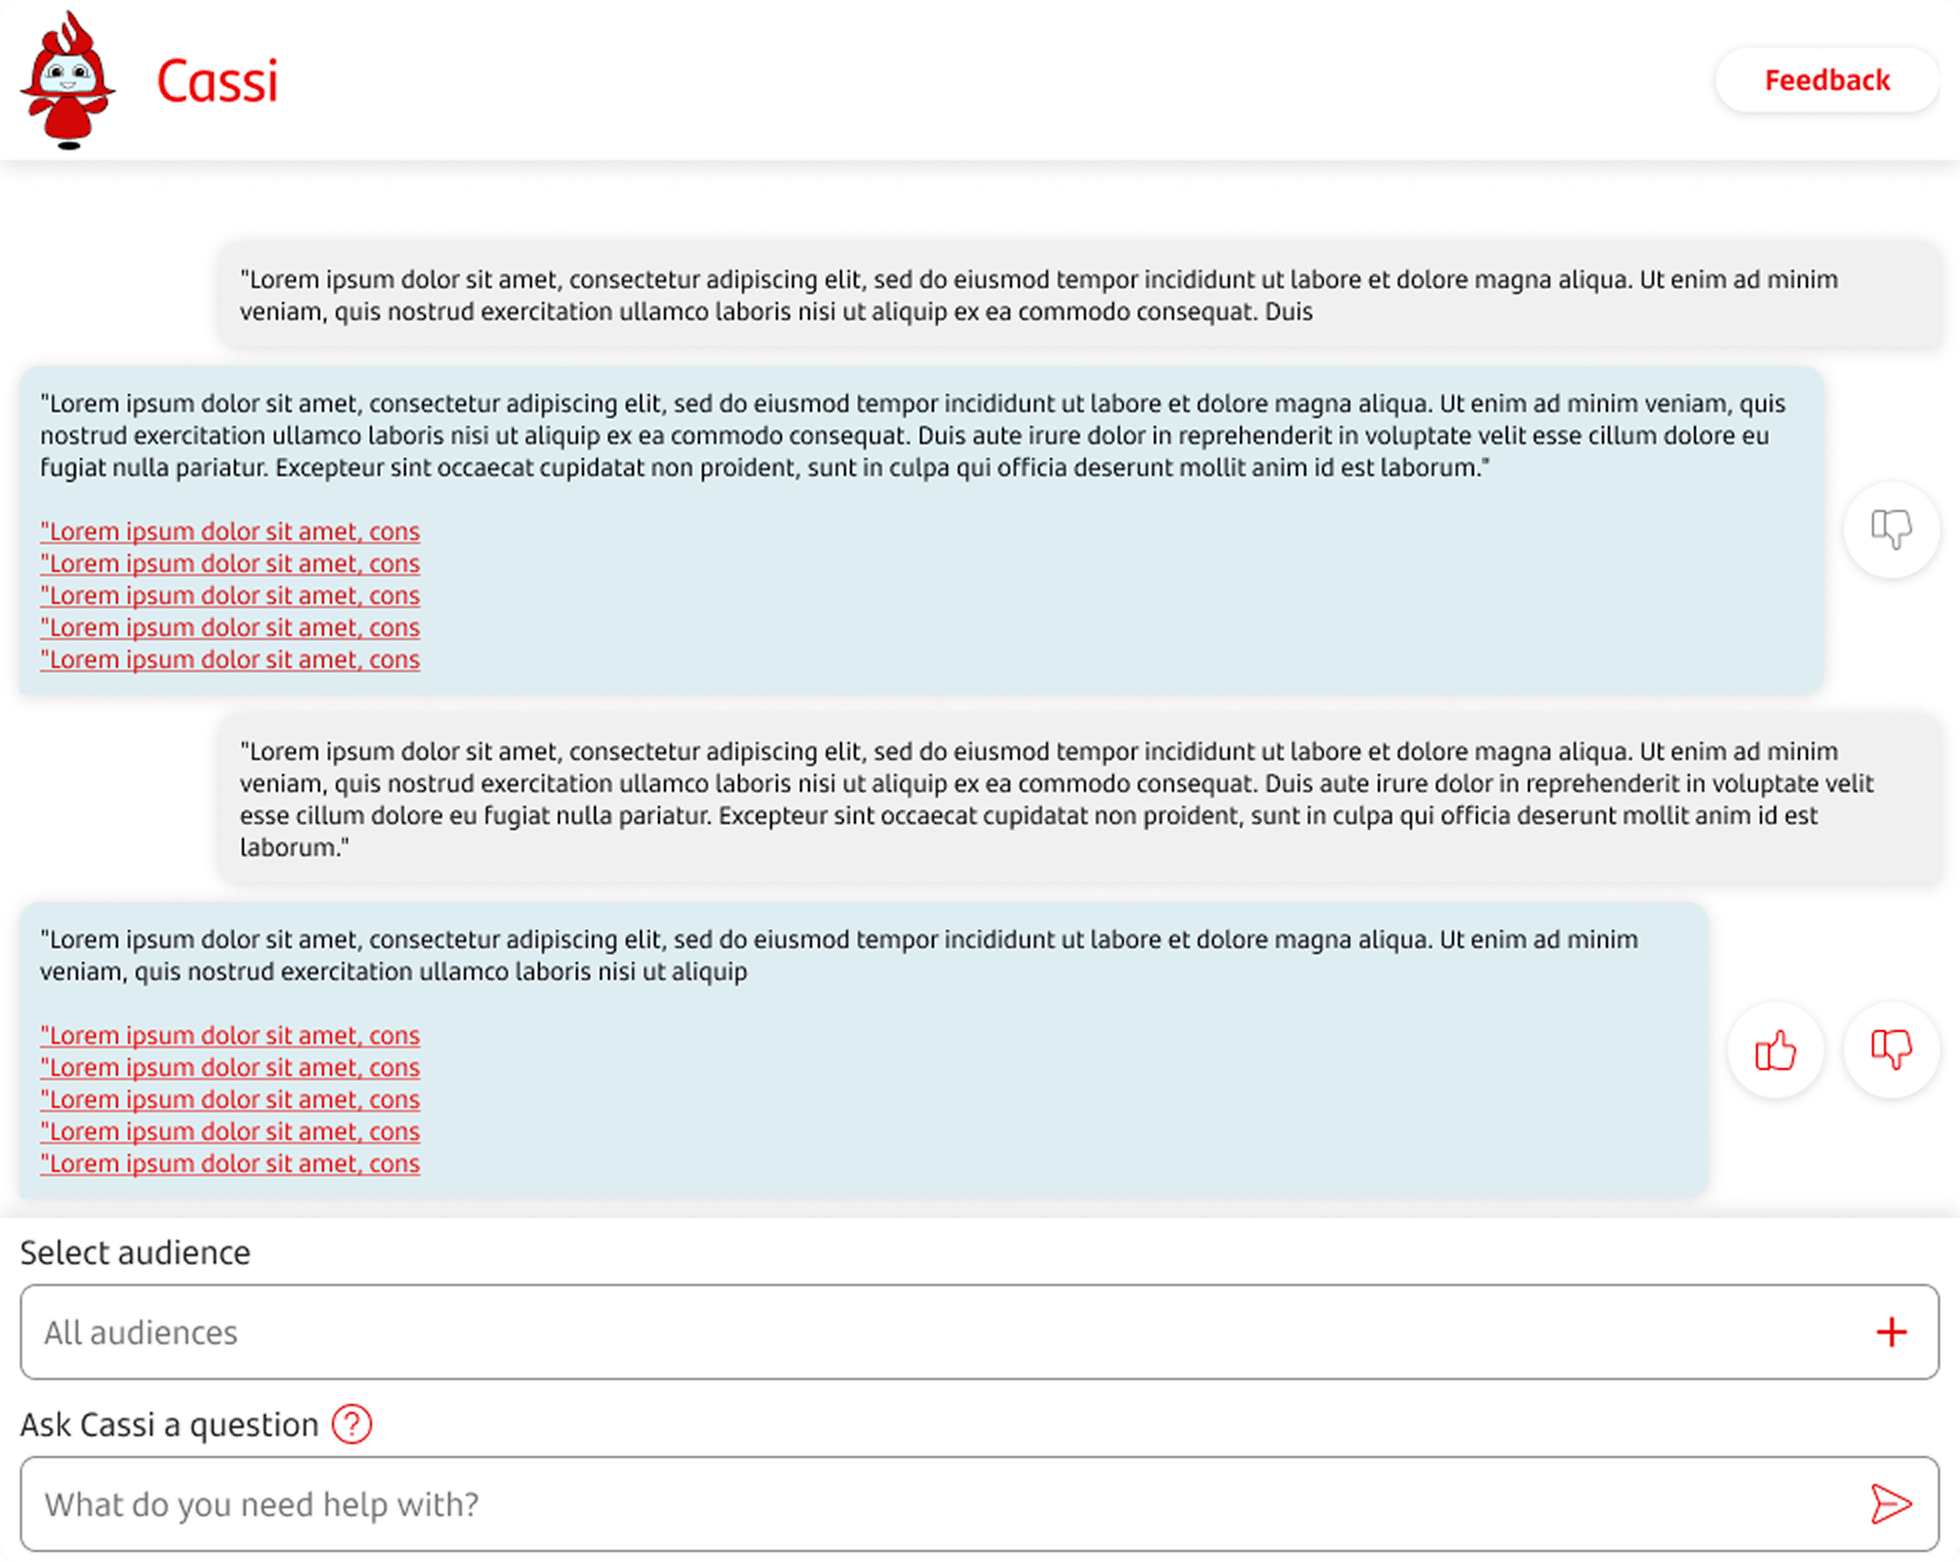Screen dimensions: 1960x1562
Task: Click the Cassi mascot logo
Action: point(68,80)
